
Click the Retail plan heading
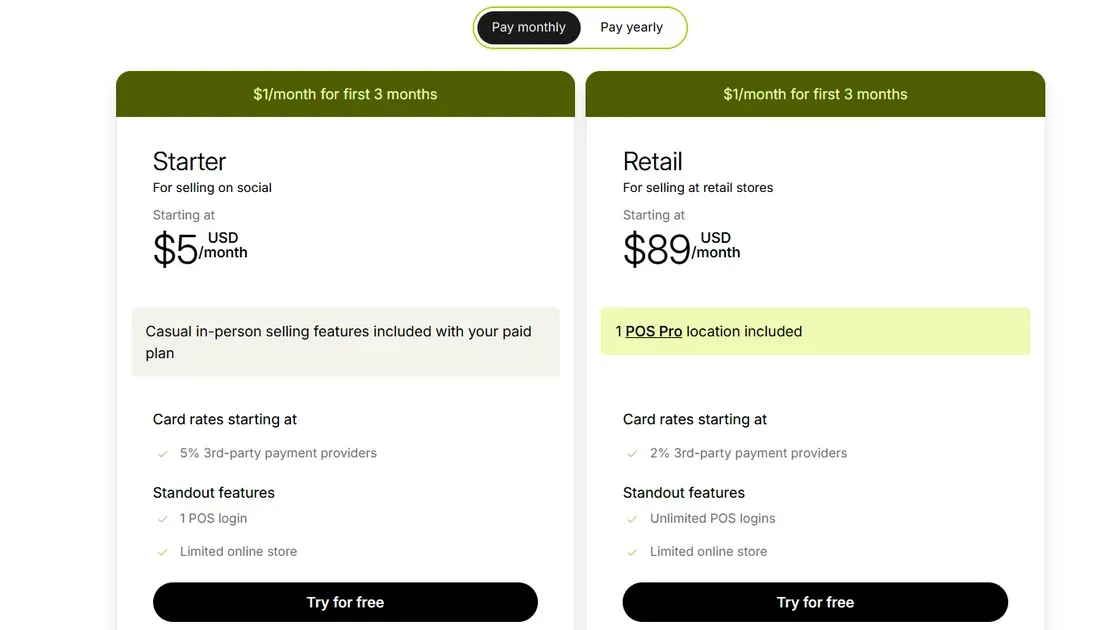tap(652, 161)
